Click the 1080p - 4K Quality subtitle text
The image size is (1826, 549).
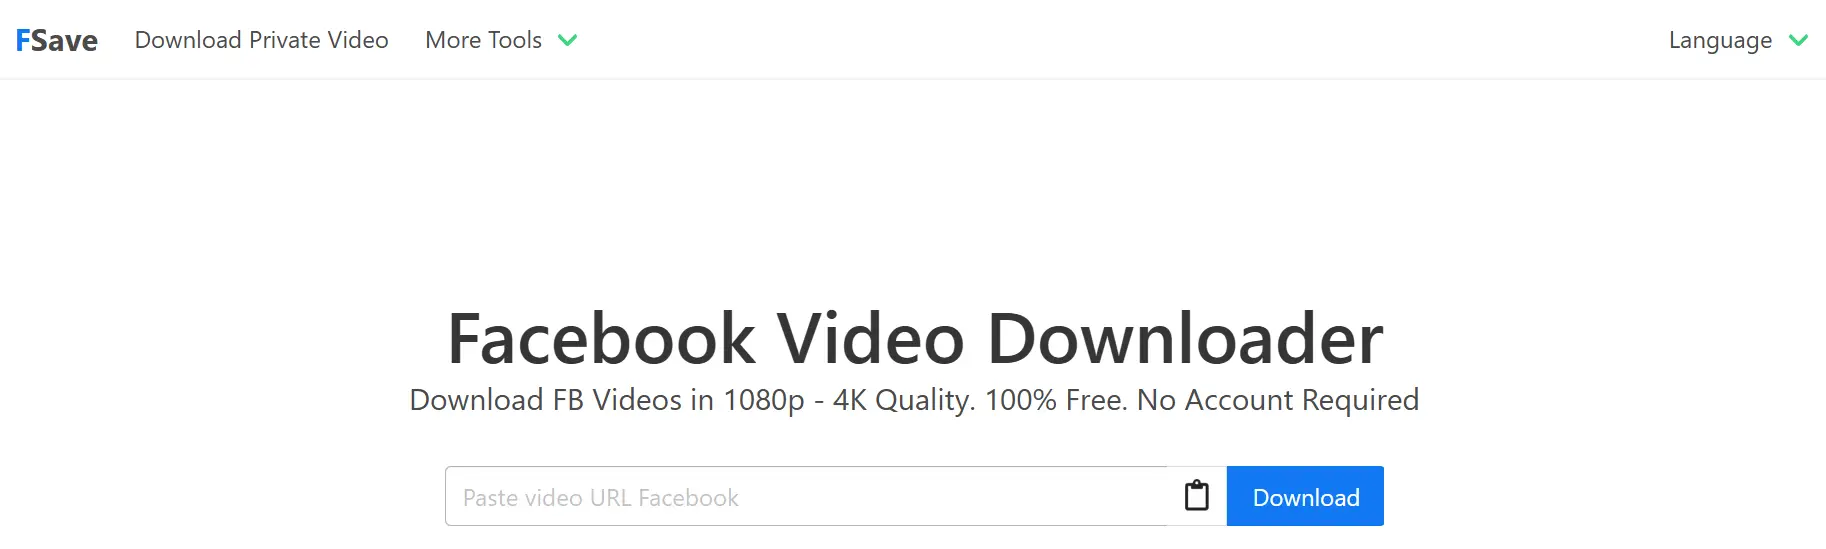(x=848, y=400)
